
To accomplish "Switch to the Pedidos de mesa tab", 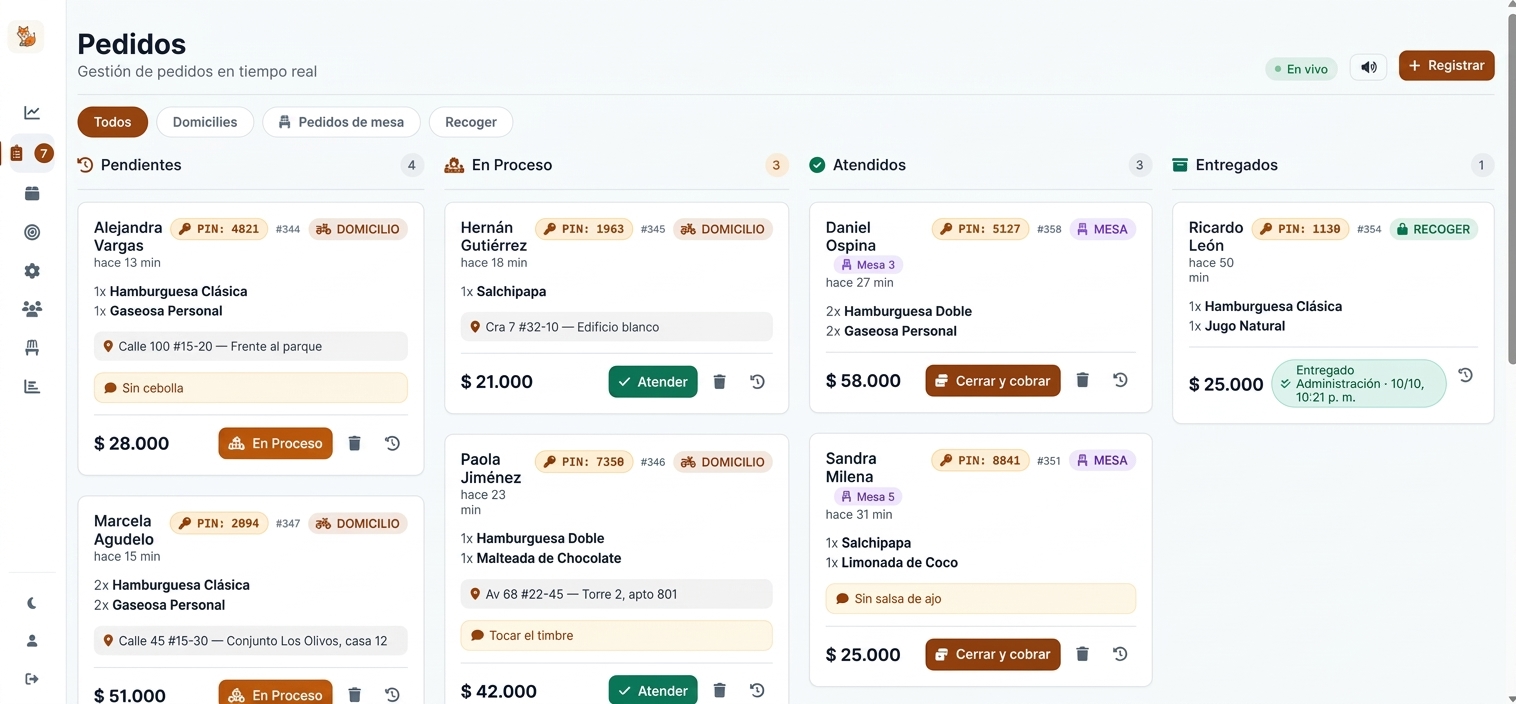I will (341, 122).
